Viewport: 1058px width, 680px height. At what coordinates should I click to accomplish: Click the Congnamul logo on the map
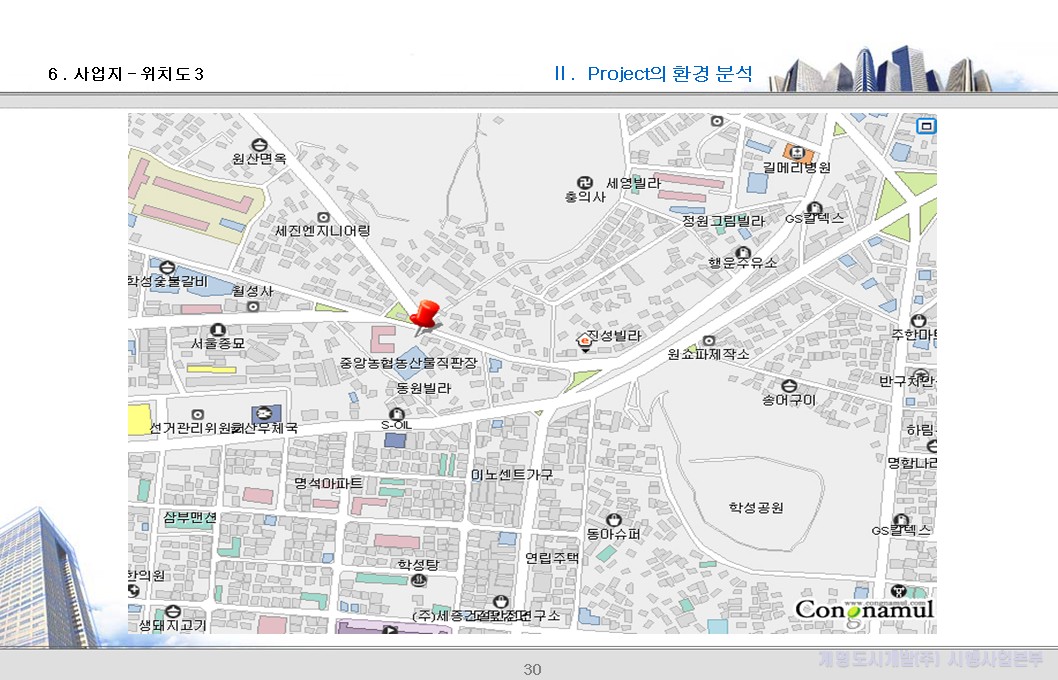click(x=864, y=608)
